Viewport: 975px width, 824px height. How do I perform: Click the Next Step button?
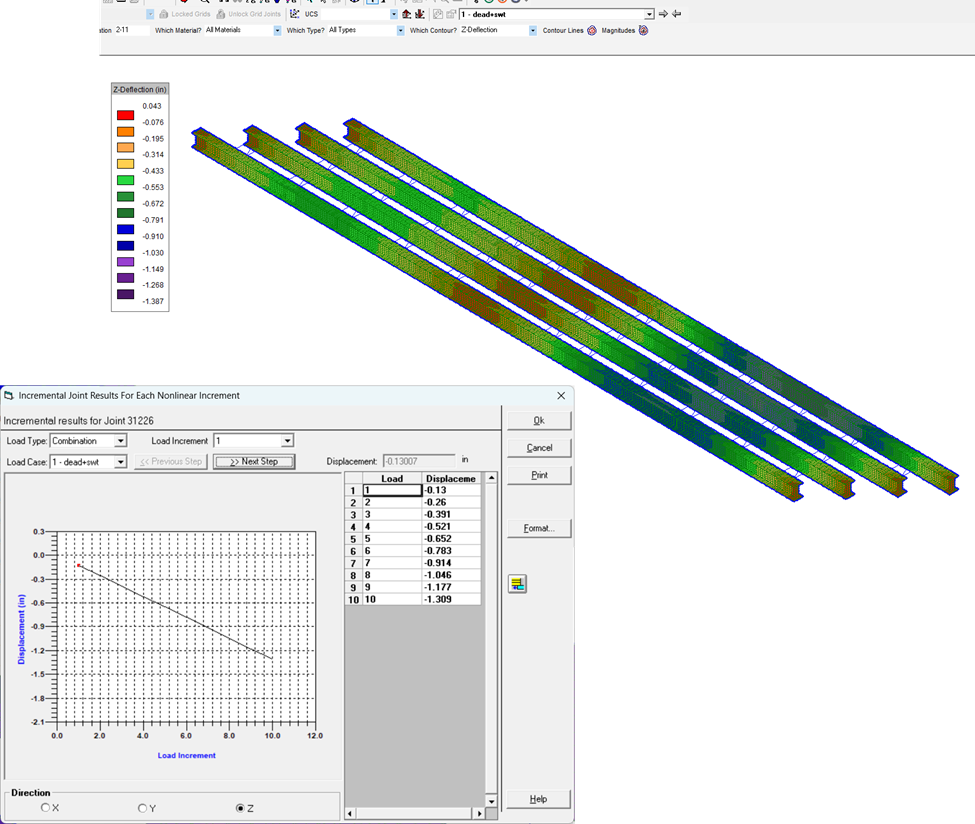coord(254,461)
